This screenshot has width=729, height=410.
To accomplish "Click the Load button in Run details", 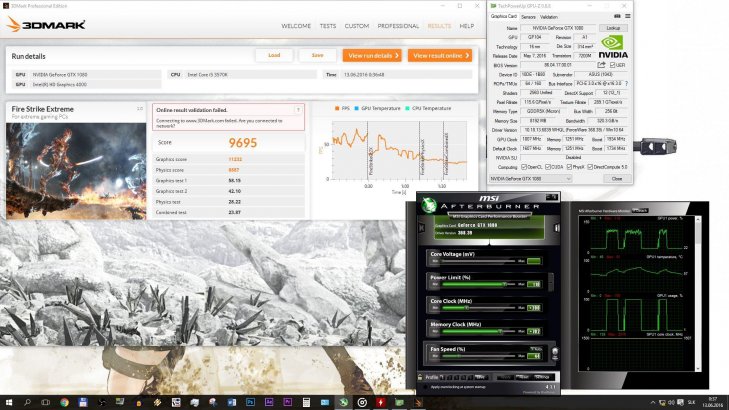I will (274, 55).
